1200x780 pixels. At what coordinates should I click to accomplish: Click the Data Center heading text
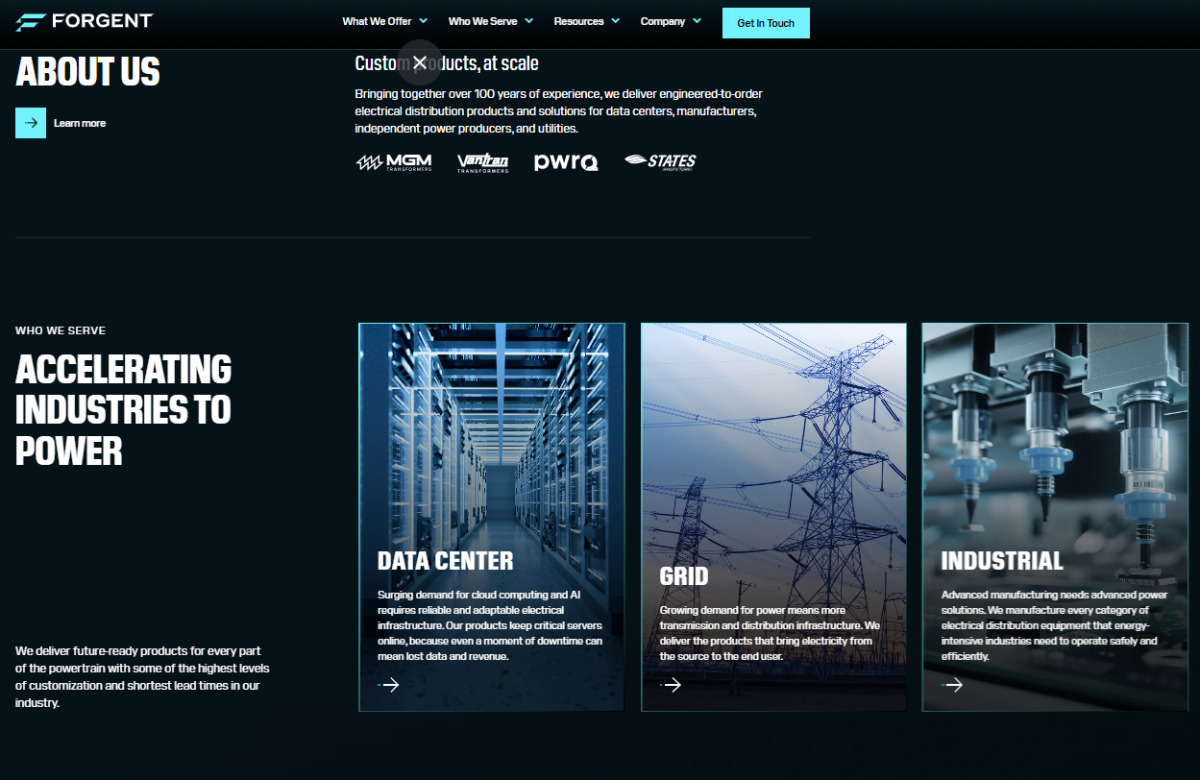445,561
